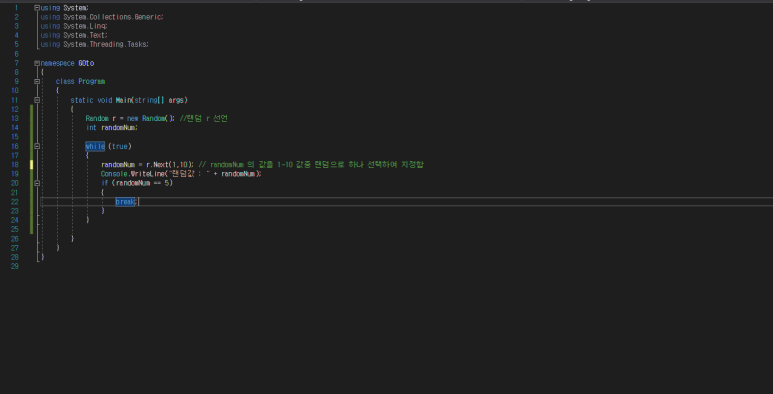Collapse the class Program block
Screen dimensions: 773x394
coord(37,81)
